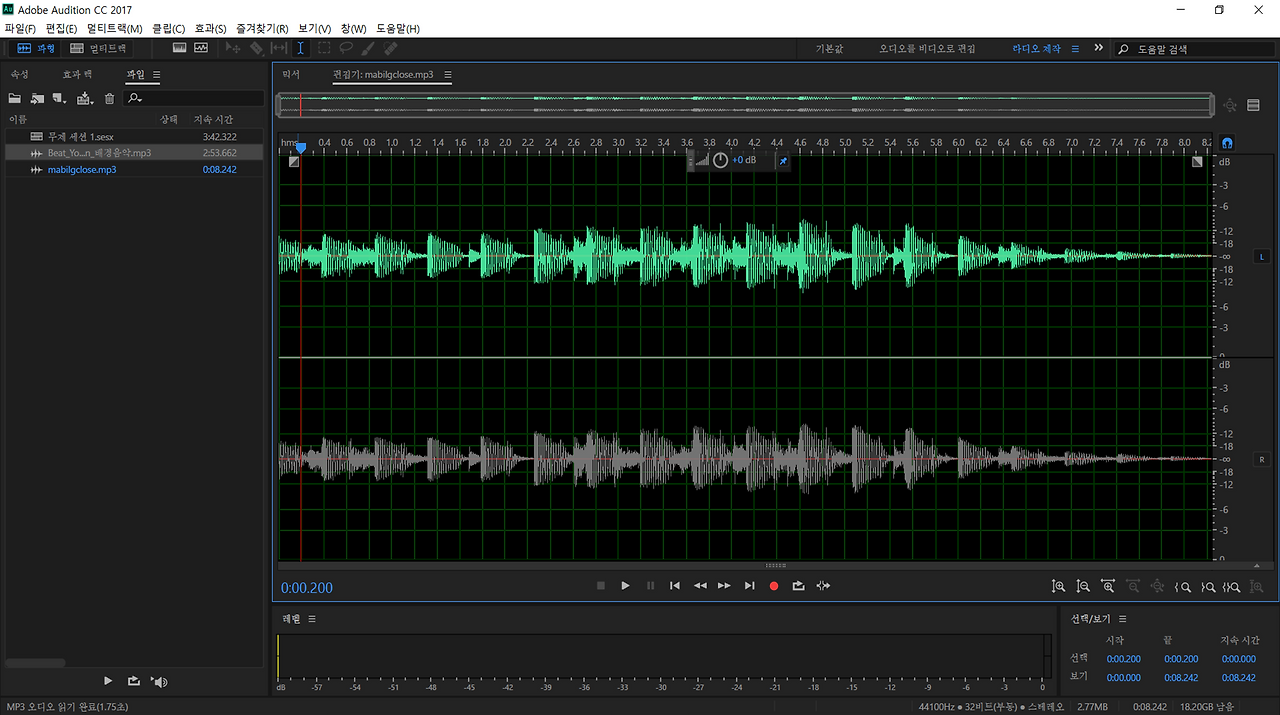The height and width of the screenshot is (715, 1280).
Task: Select the 기본값 workspace
Action: point(830,48)
